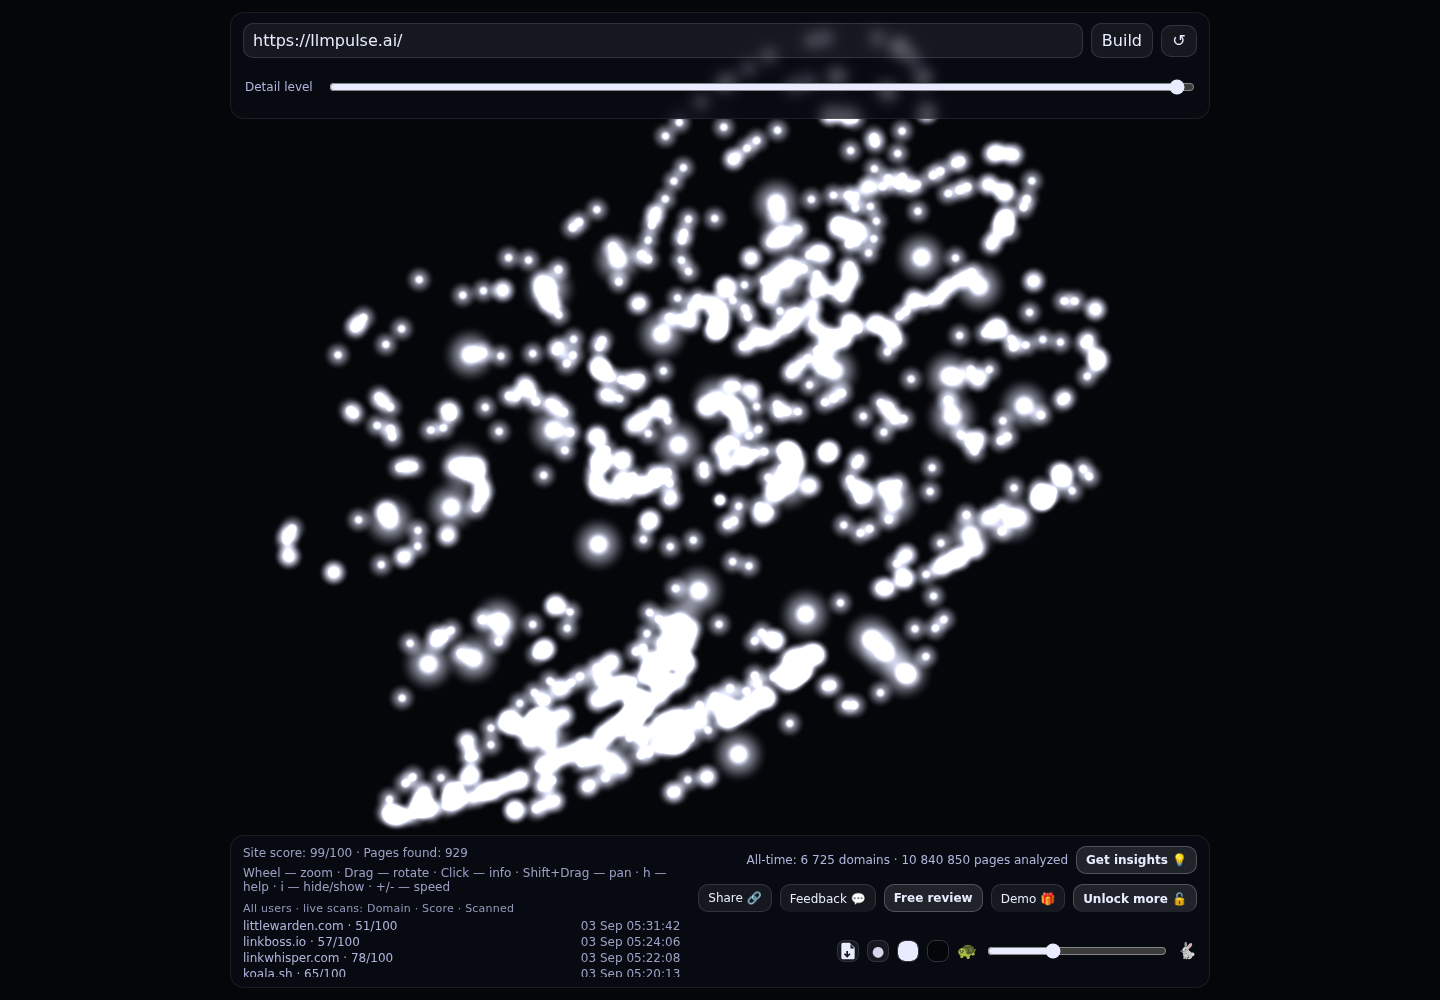Click the Feedback button
Image resolution: width=1440 pixels, height=1000 pixels.
[x=828, y=898]
